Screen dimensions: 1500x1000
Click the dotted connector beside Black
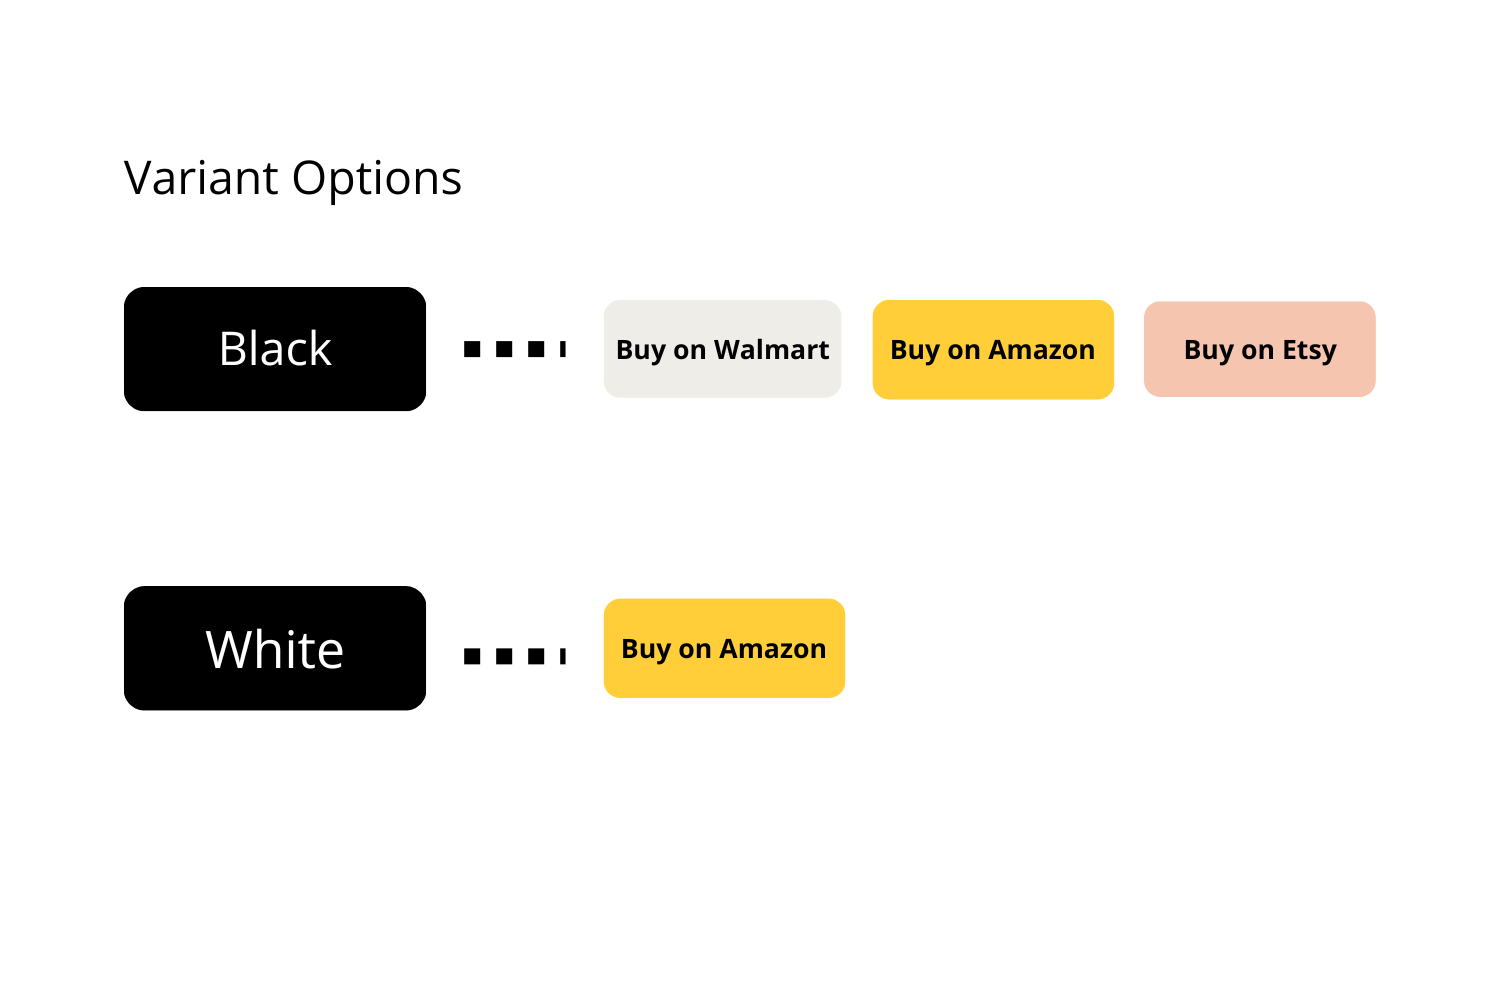[x=514, y=349]
